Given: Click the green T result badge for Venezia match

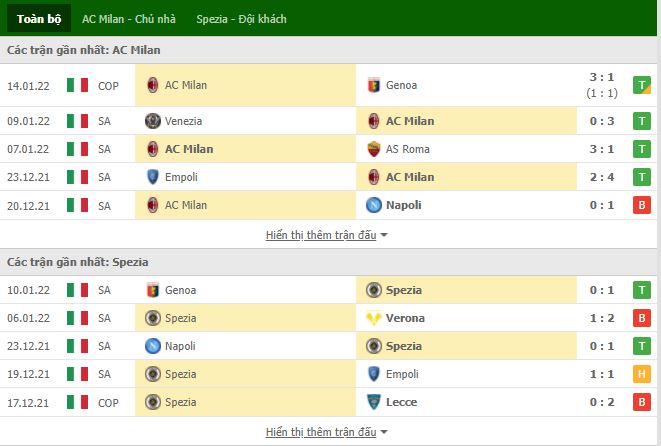Looking at the screenshot, I should [x=642, y=121].
